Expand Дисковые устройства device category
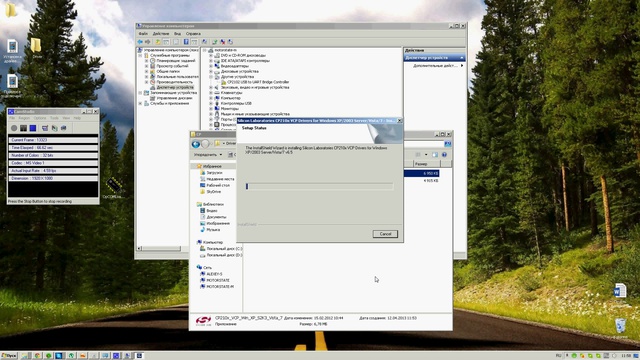The width and height of the screenshot is (640, 360). click(211, 71)
